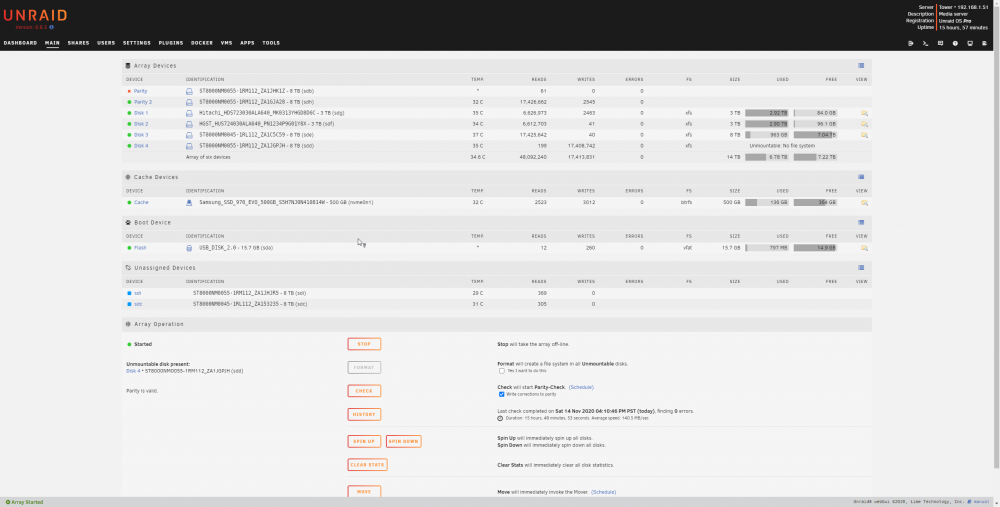Open the VMs tab
Image resolution: width=1000 pixels, height=507 pixels.
pyautogui.click(x=226, y=43)
